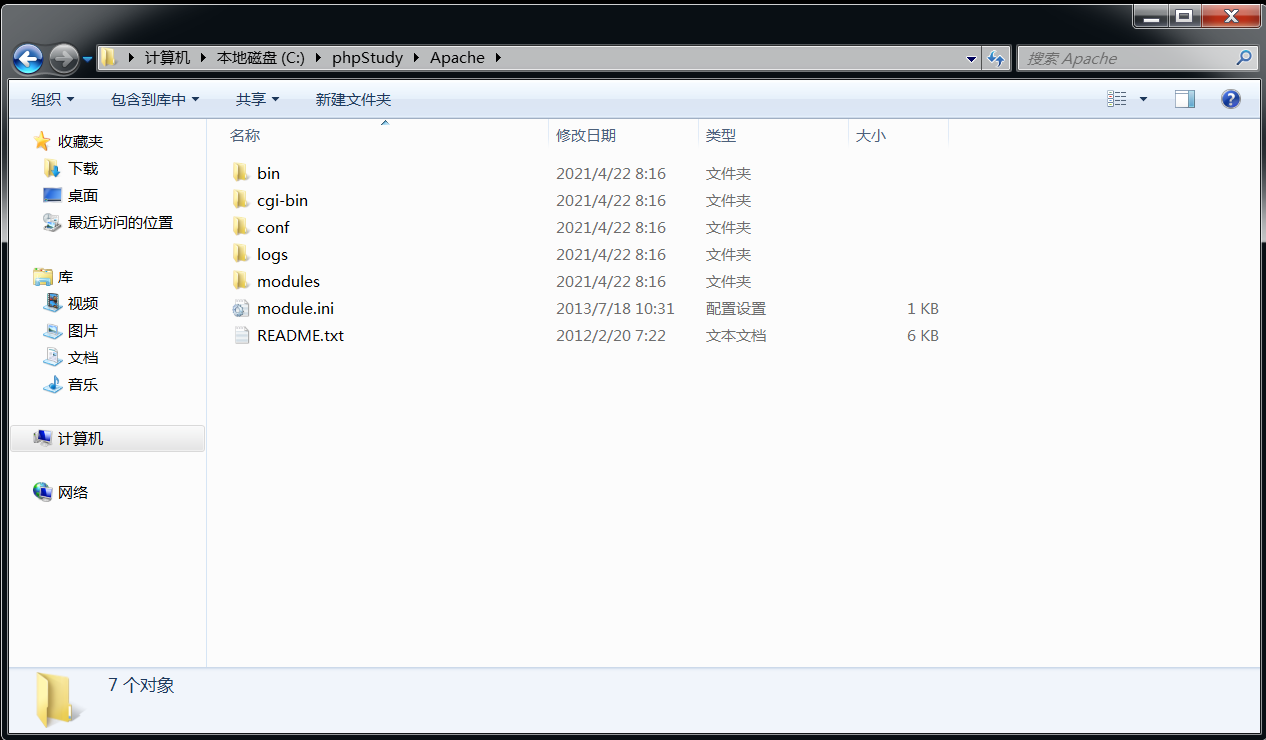
Task: Click the 新建文件夹 button
Action: click(353, 99)
